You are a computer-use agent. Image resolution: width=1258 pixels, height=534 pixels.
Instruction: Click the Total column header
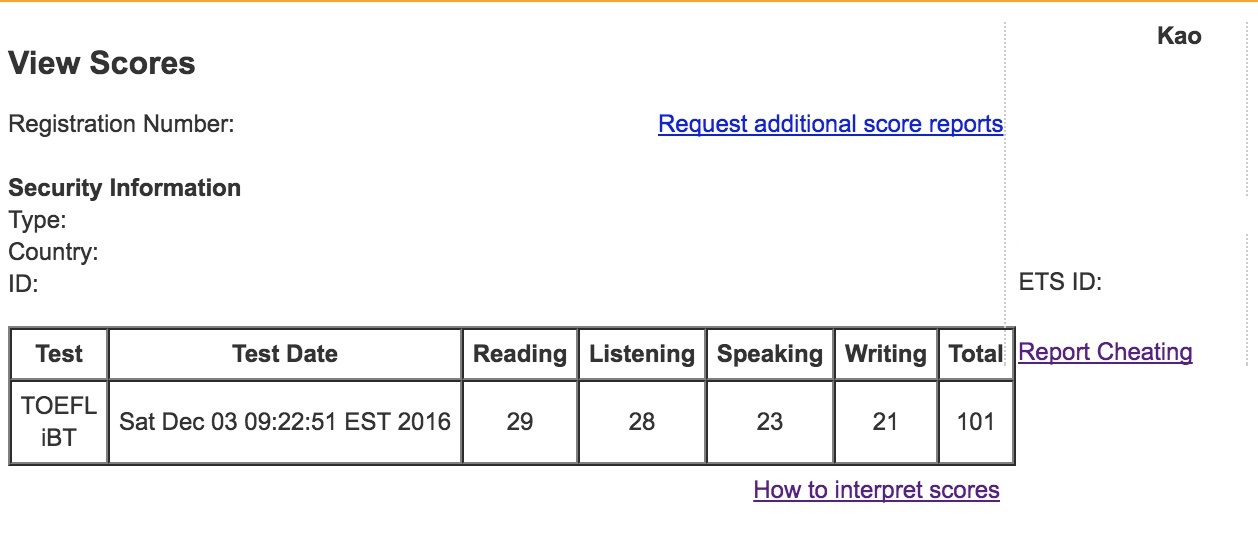coord(976,354)
